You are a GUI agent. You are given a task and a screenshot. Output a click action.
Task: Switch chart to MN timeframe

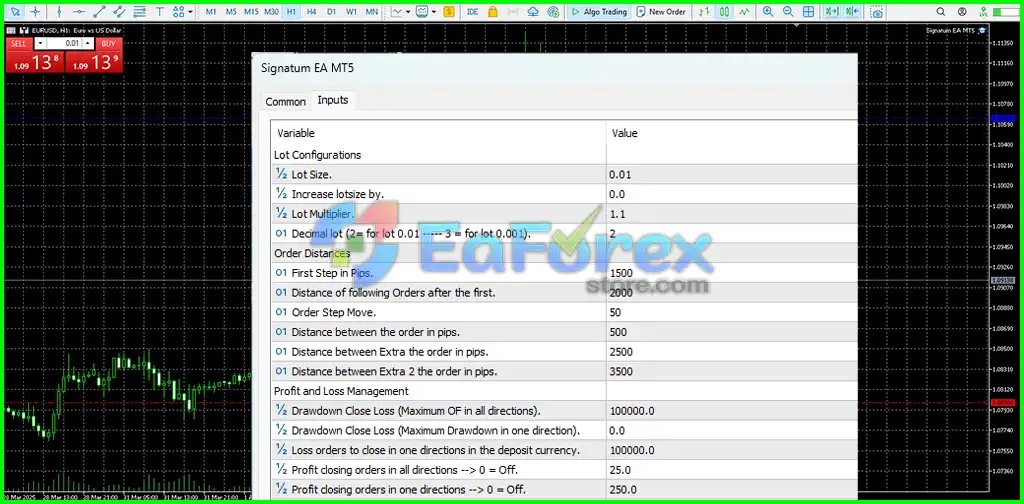pos(372,12)
